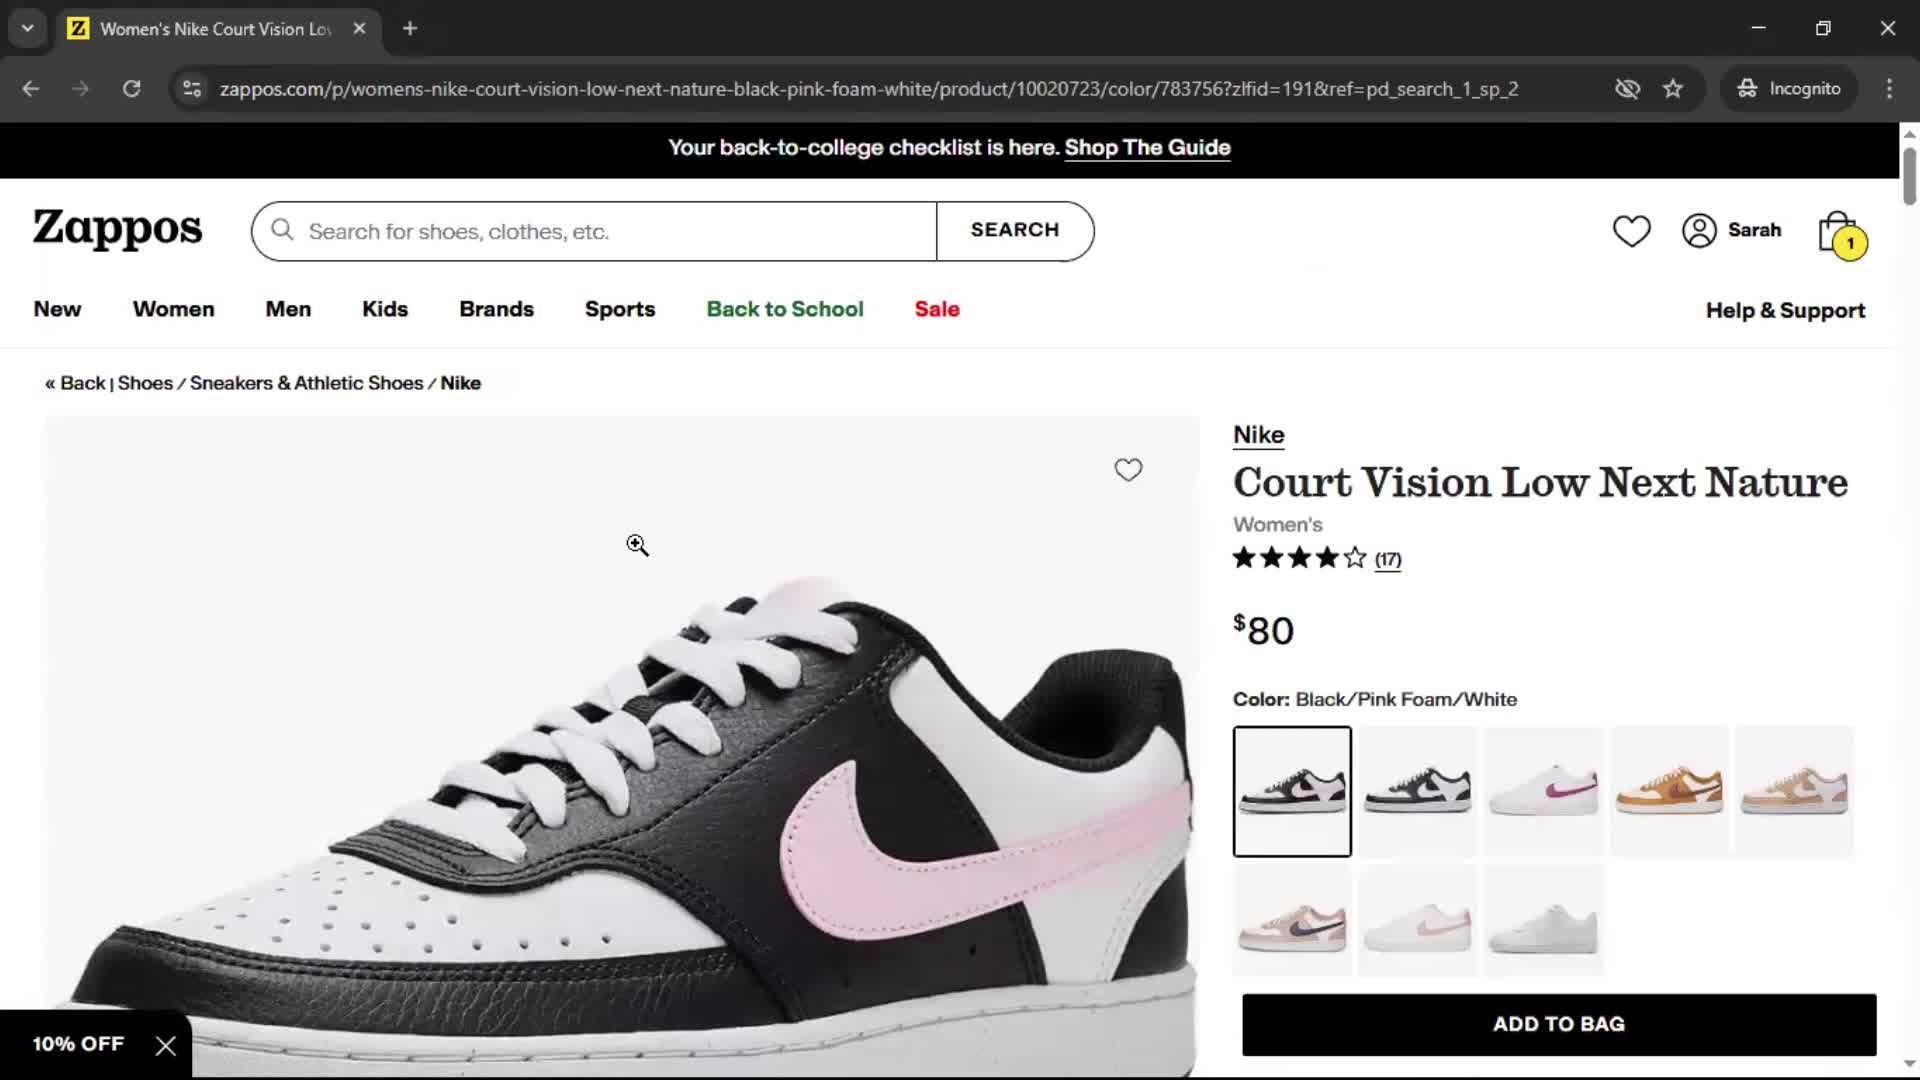Open Sneakers & Athletic Shoes breadcrumb
Screen dimensions: 1920x1080
coord(306,383)
